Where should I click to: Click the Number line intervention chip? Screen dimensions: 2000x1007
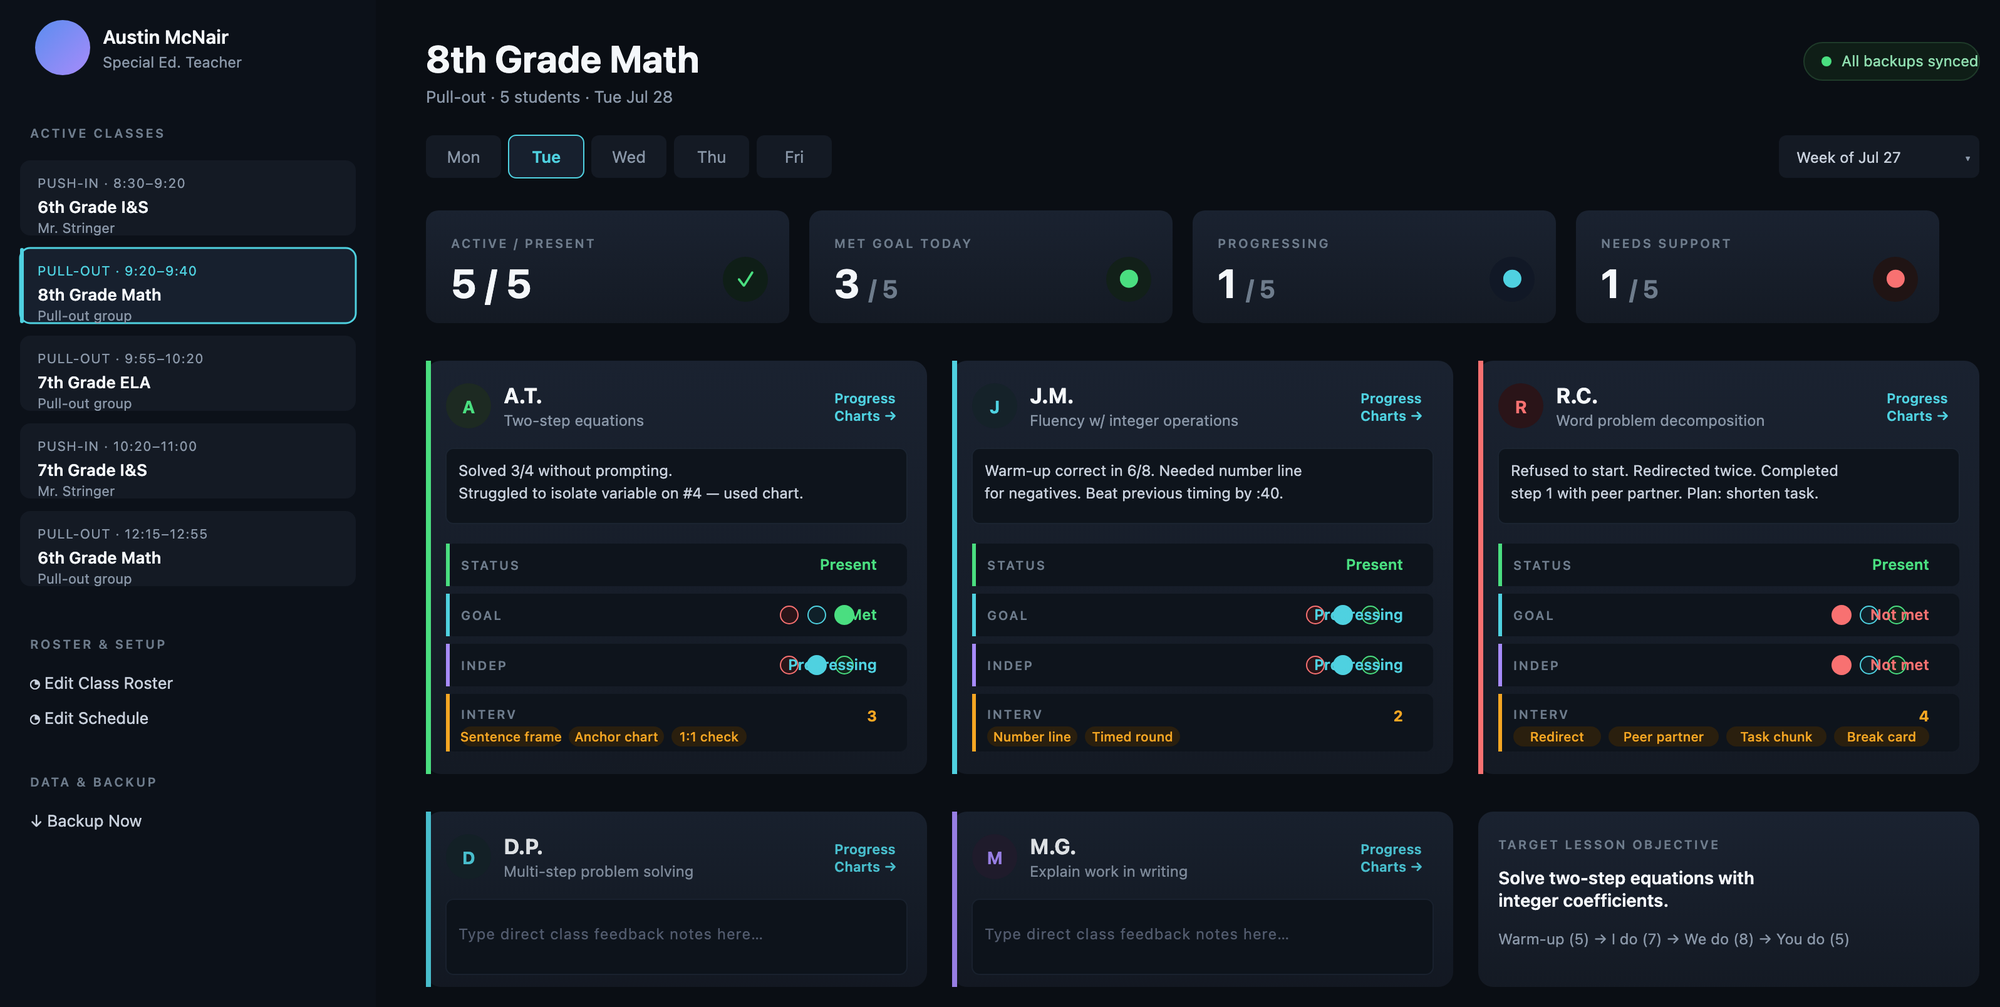(x=1032, y=737)
